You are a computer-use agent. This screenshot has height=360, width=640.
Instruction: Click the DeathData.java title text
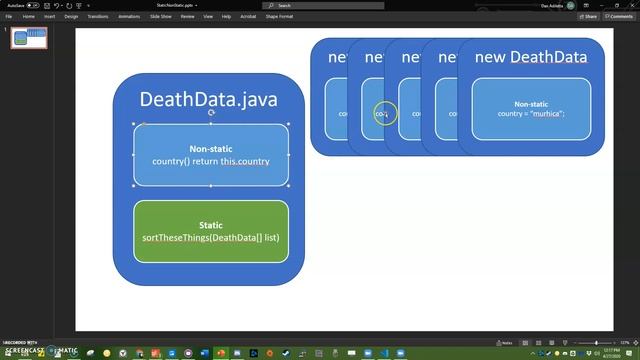[x=209, y=99]
